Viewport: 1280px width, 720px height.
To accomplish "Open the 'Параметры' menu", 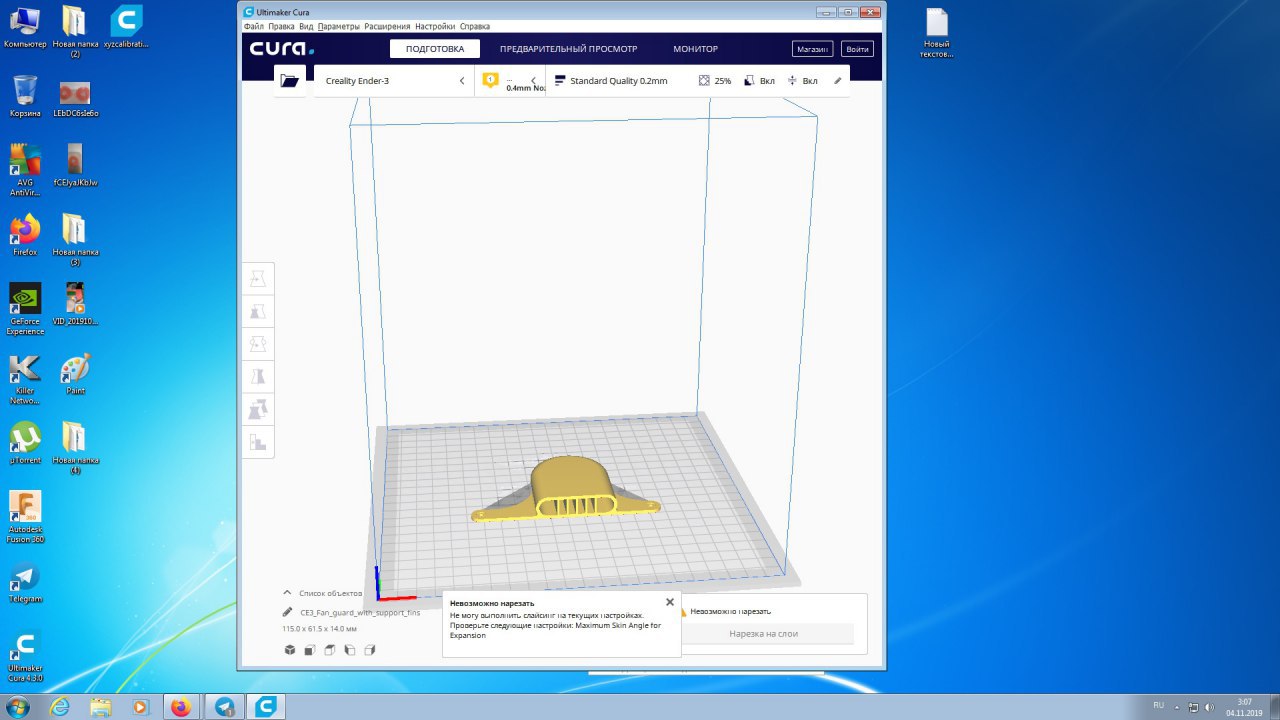I will (x=338, y=26).
